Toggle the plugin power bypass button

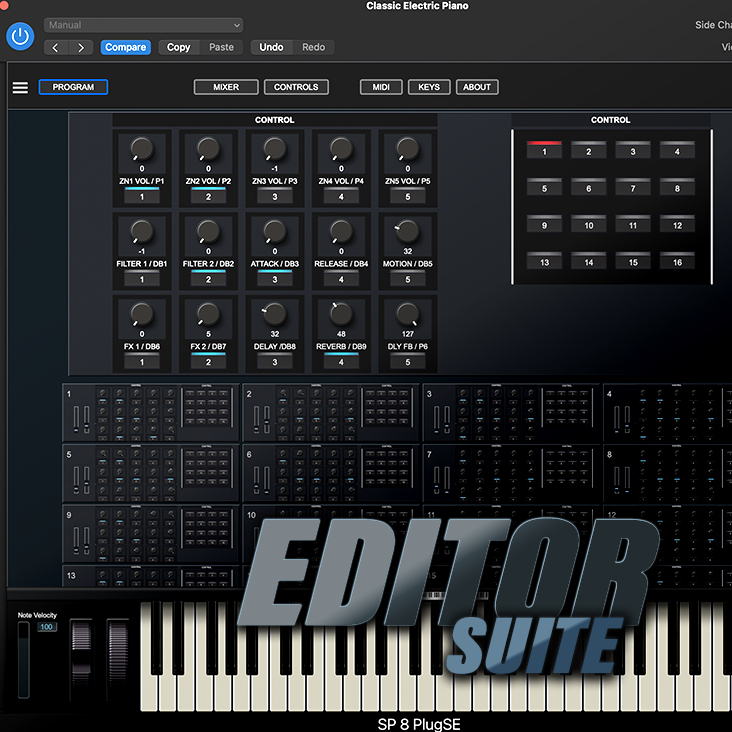click(x=20, y=37)
